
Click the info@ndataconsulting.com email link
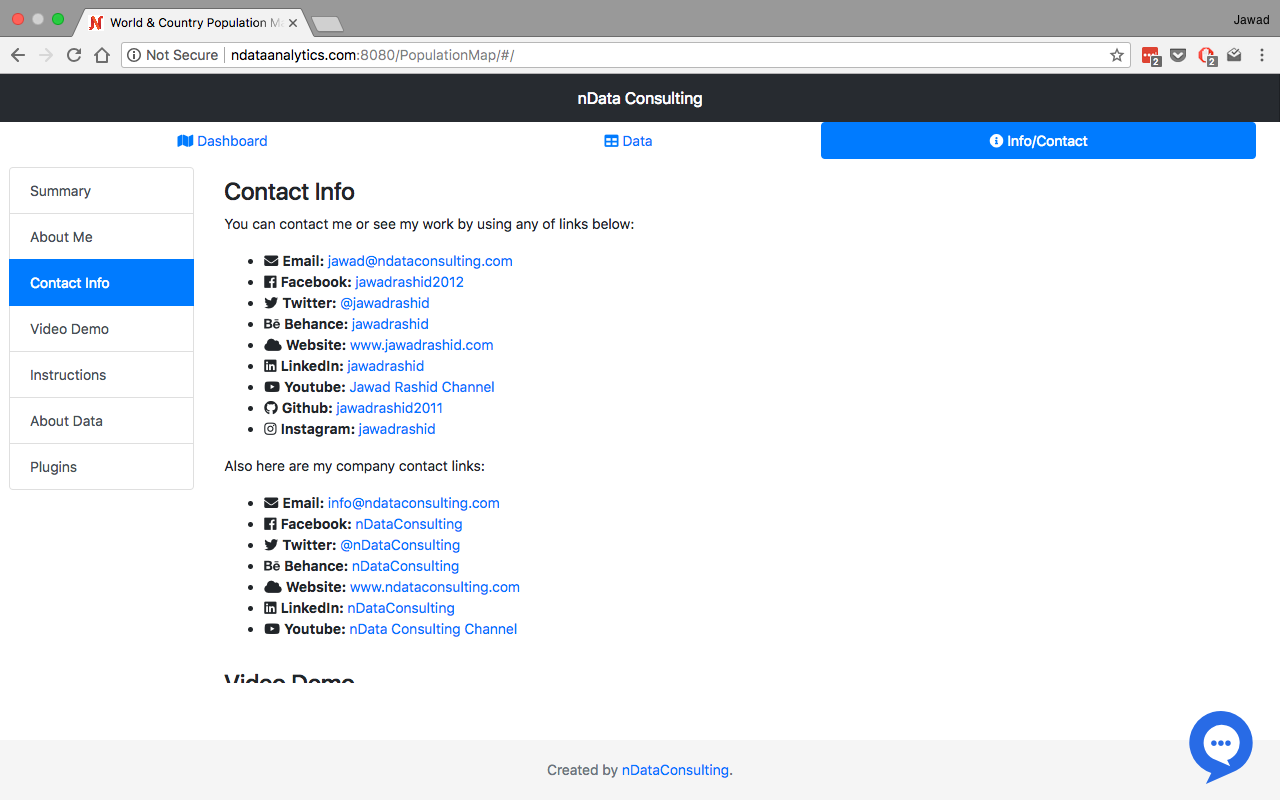coord(414,503)
